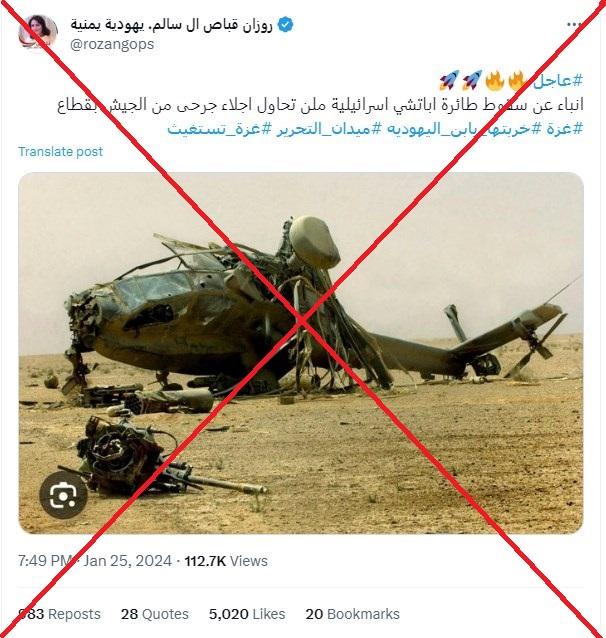Open the three-dots more options menu

coord(573,25)
